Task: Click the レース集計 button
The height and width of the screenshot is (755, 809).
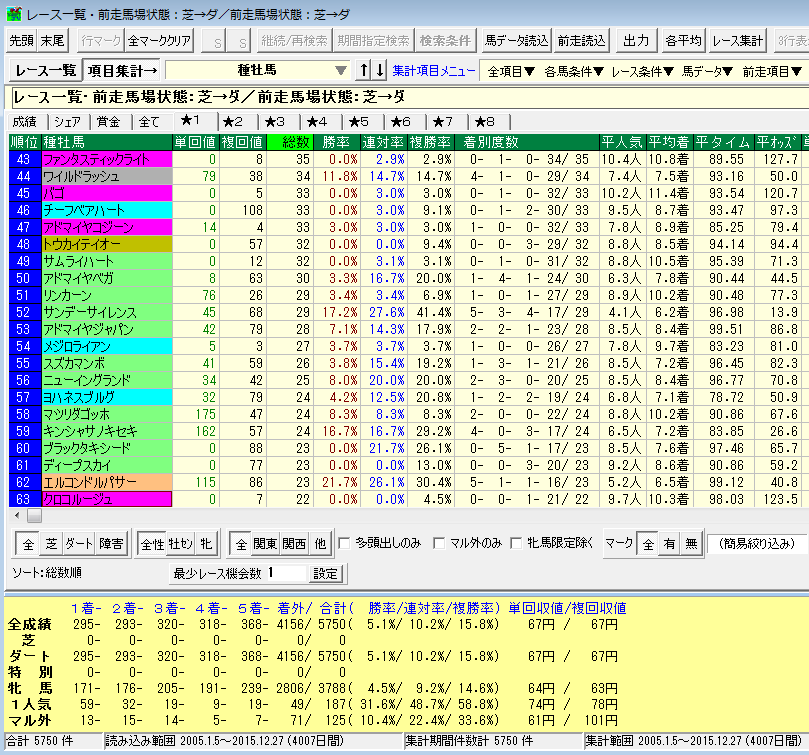Action: click(737, 40)
